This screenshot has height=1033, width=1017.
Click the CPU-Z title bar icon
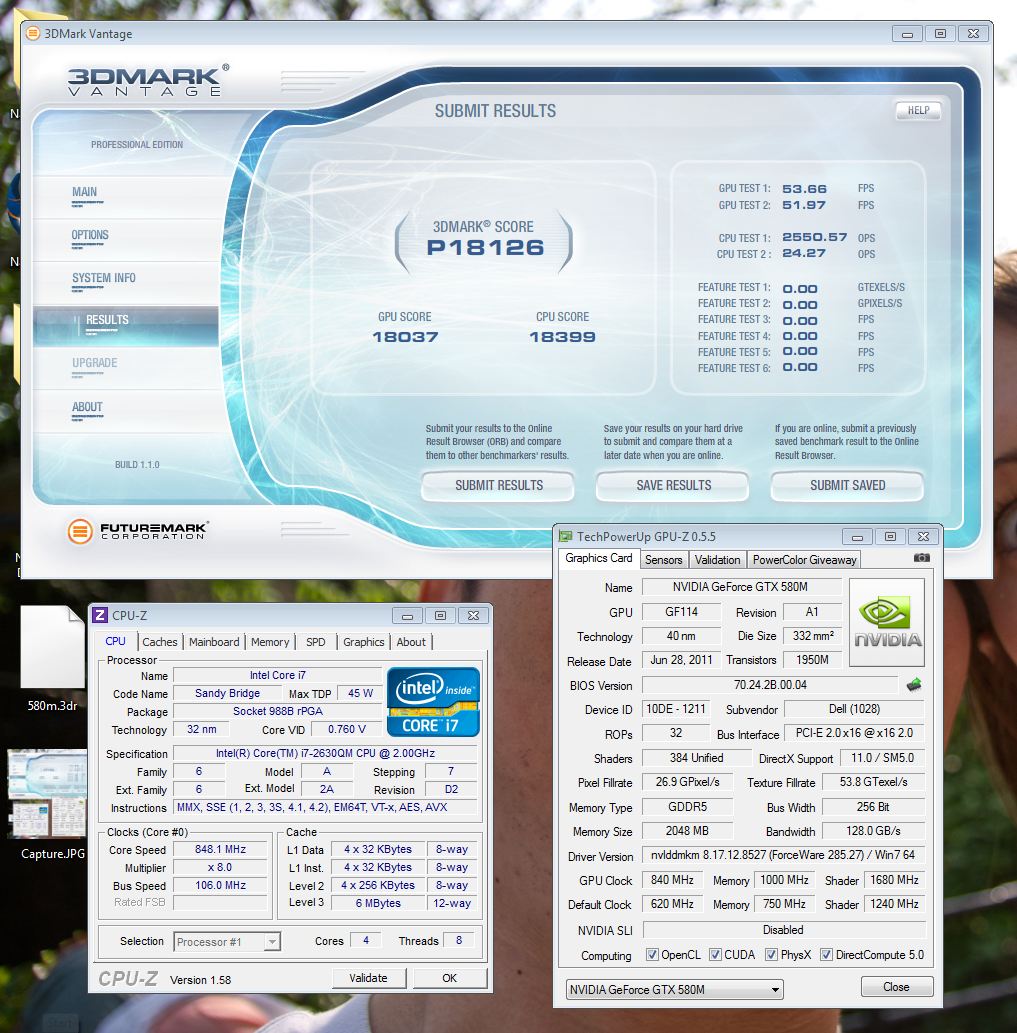pos(100,615)
